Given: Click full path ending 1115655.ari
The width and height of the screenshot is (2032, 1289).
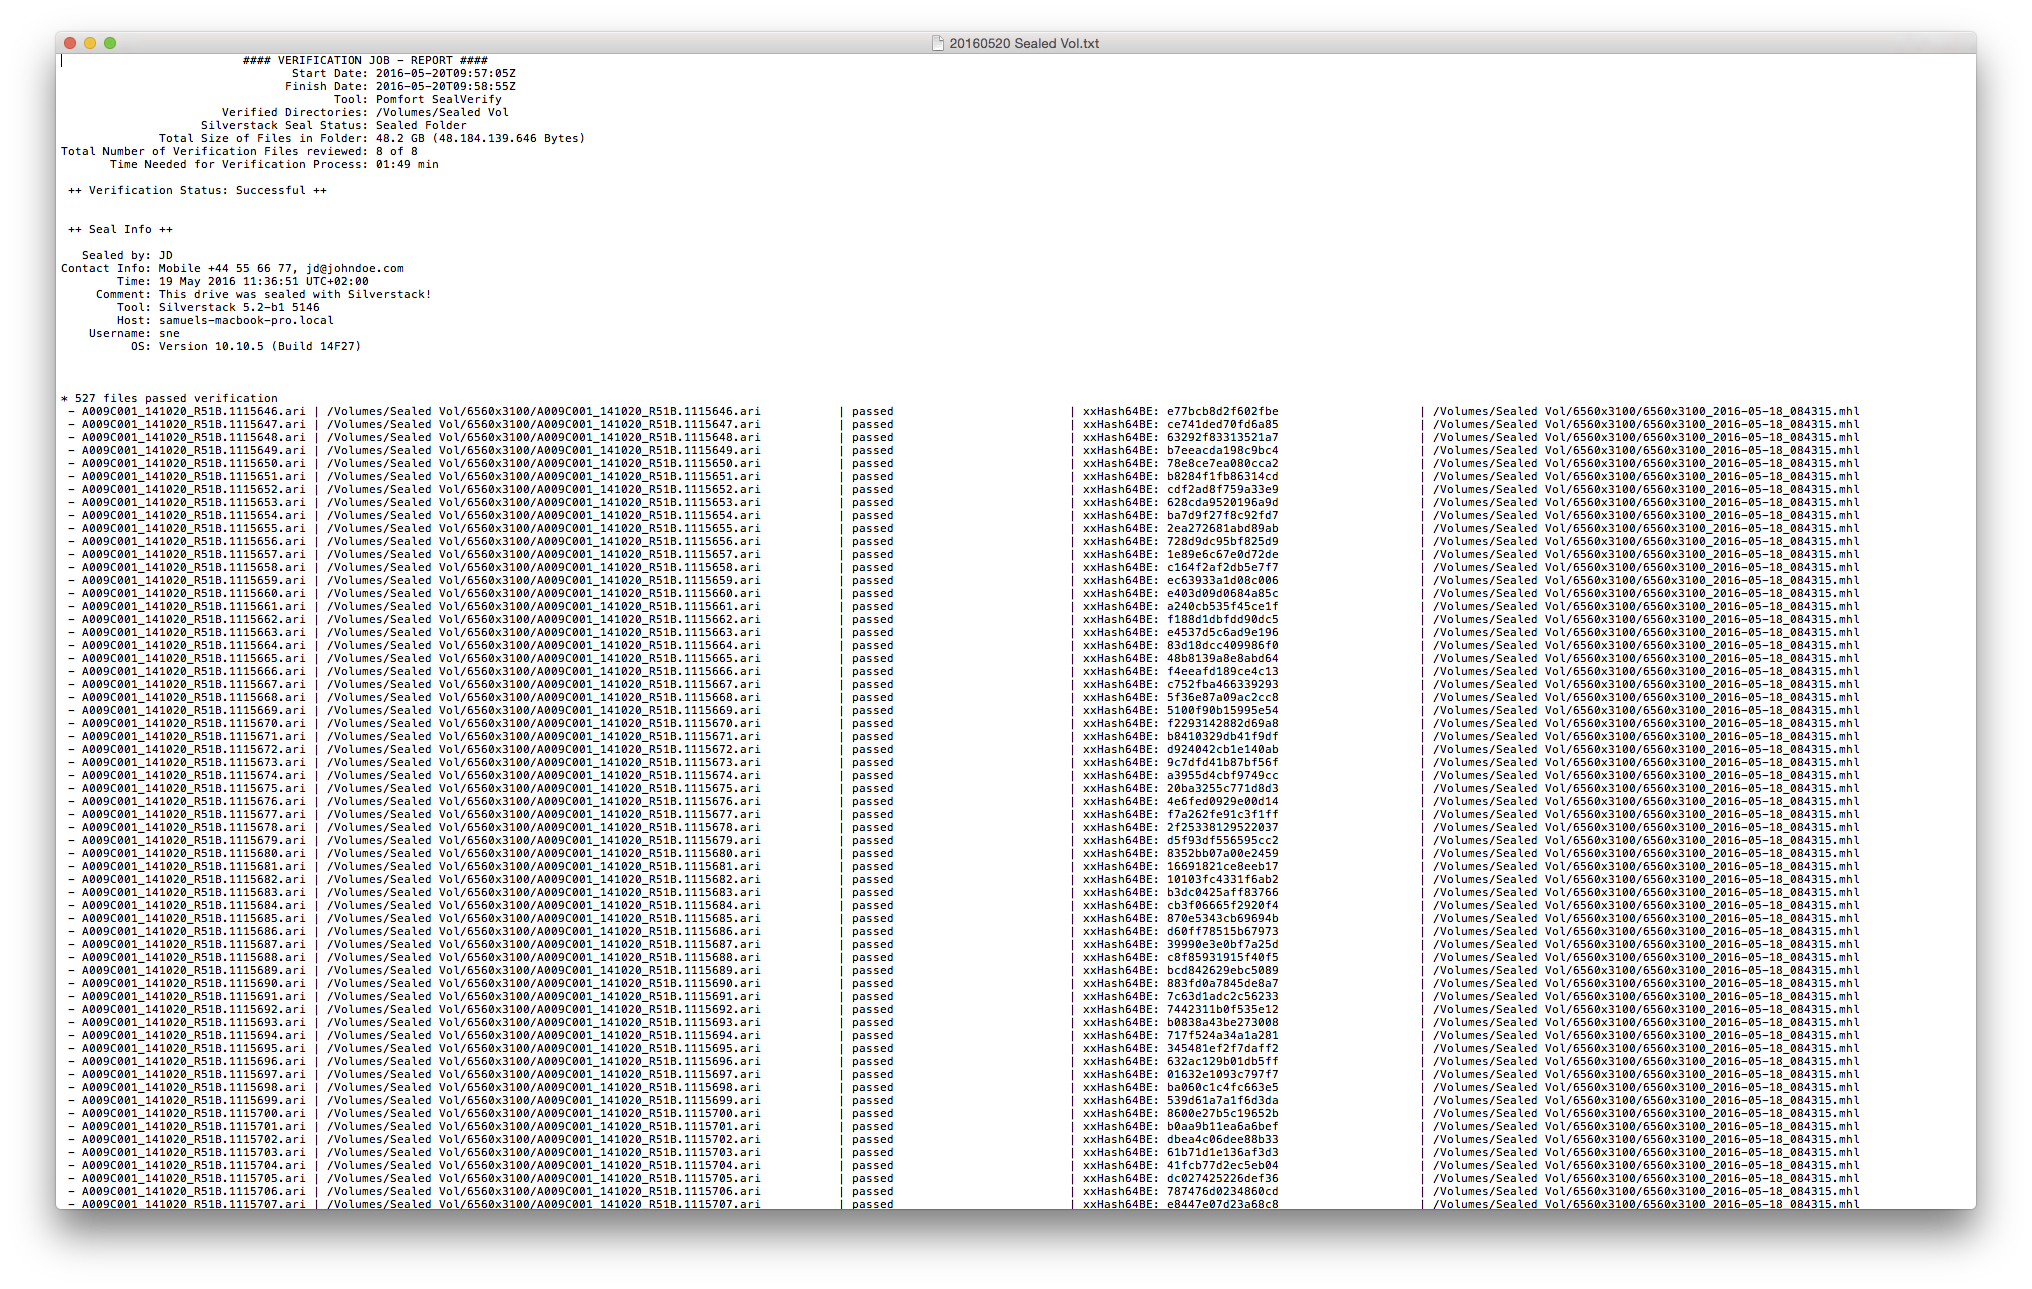Looking at the screenshot, I should tap(543, 528).
